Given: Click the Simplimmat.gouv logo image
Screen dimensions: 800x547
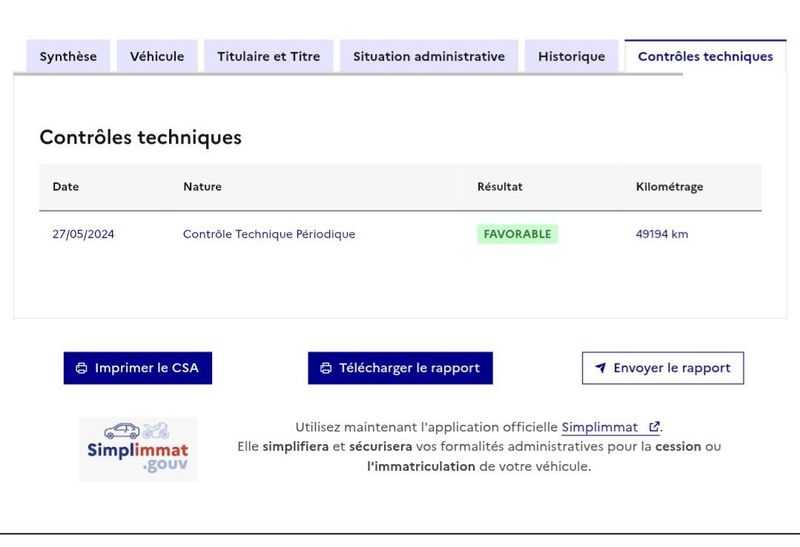Looking at the screenshot, I should click(x=138, y=449).
